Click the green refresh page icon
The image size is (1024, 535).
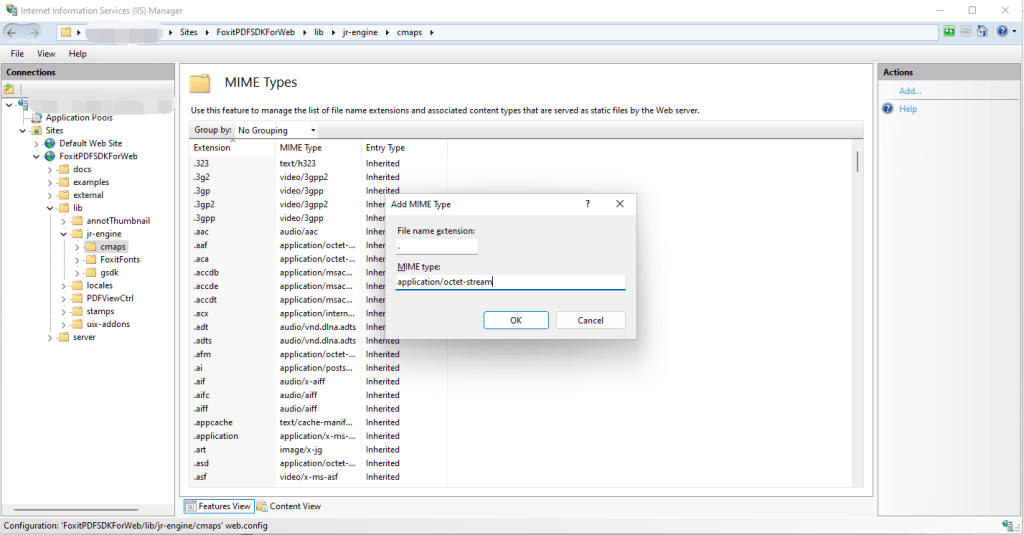click(x=949, y=31)
